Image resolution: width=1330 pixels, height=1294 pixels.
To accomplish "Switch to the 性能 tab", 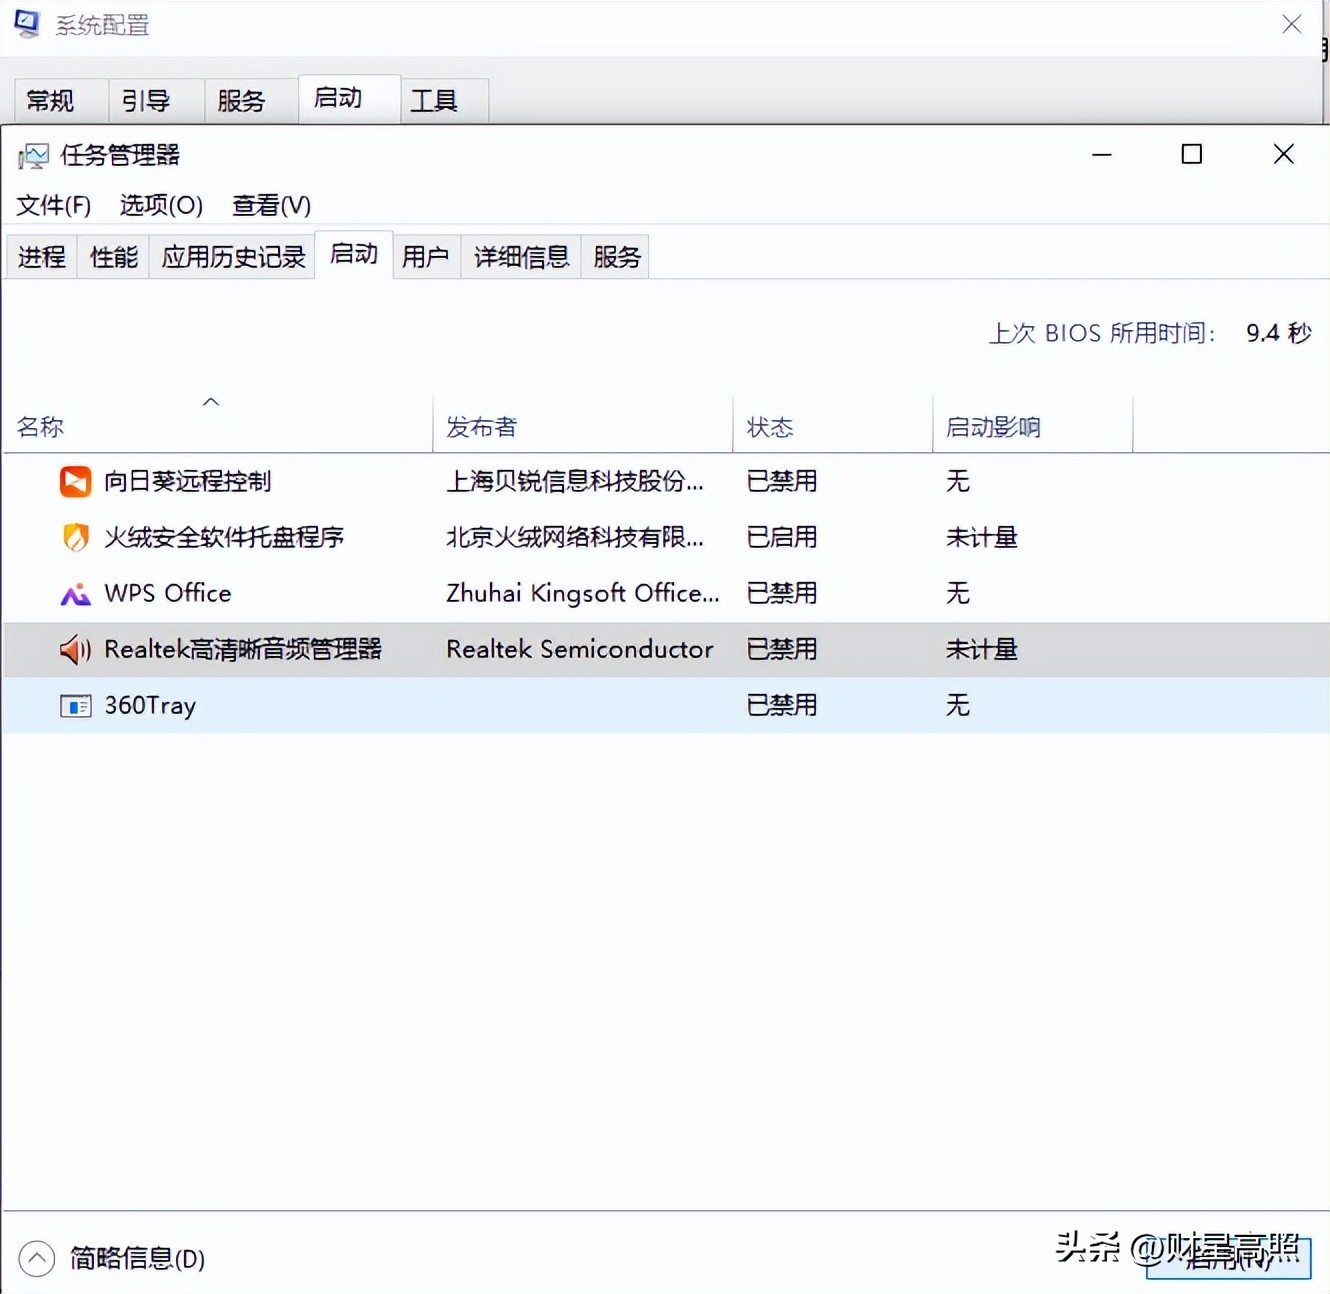I will point(112,256).
